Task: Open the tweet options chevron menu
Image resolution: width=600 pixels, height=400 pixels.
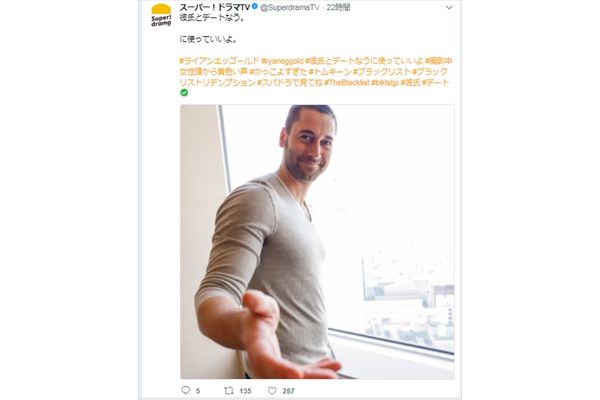Action: tap(449, 7)
